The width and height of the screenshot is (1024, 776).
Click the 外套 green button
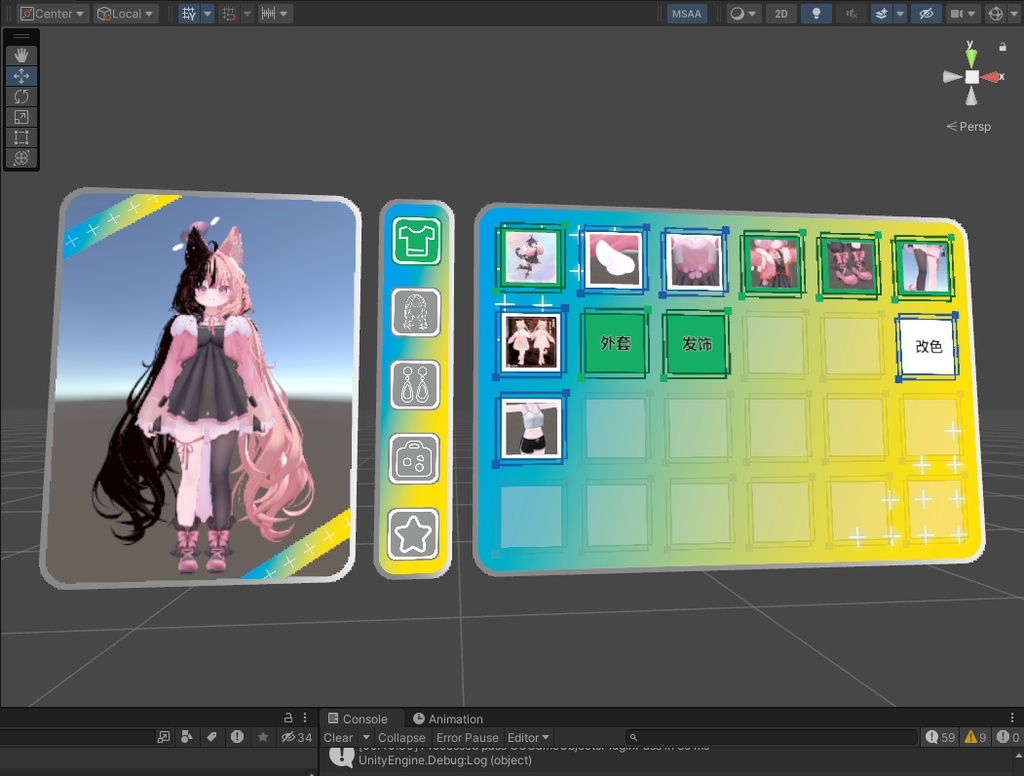tap(615, 343)
